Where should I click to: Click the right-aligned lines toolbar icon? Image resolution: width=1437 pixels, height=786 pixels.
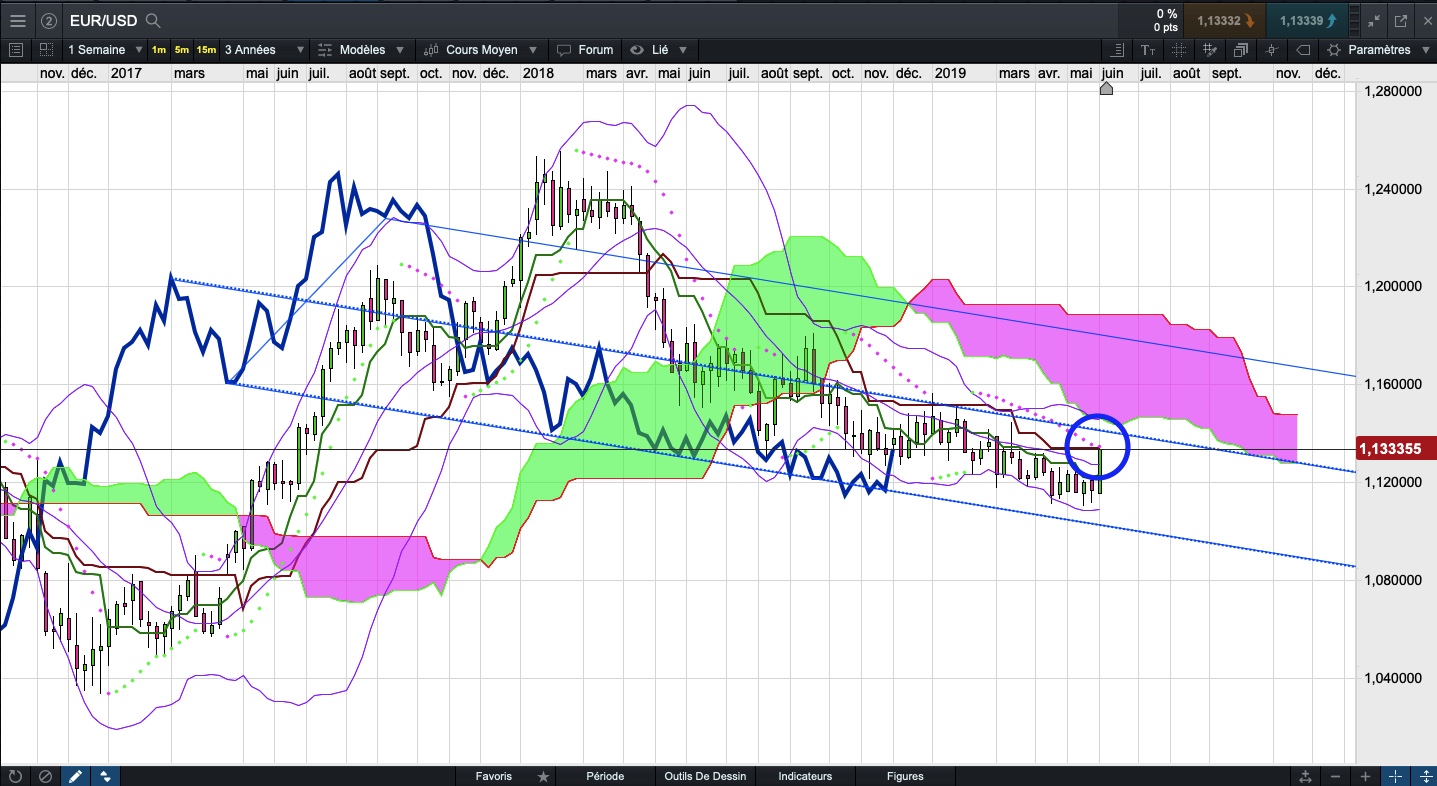[1116, 50]
